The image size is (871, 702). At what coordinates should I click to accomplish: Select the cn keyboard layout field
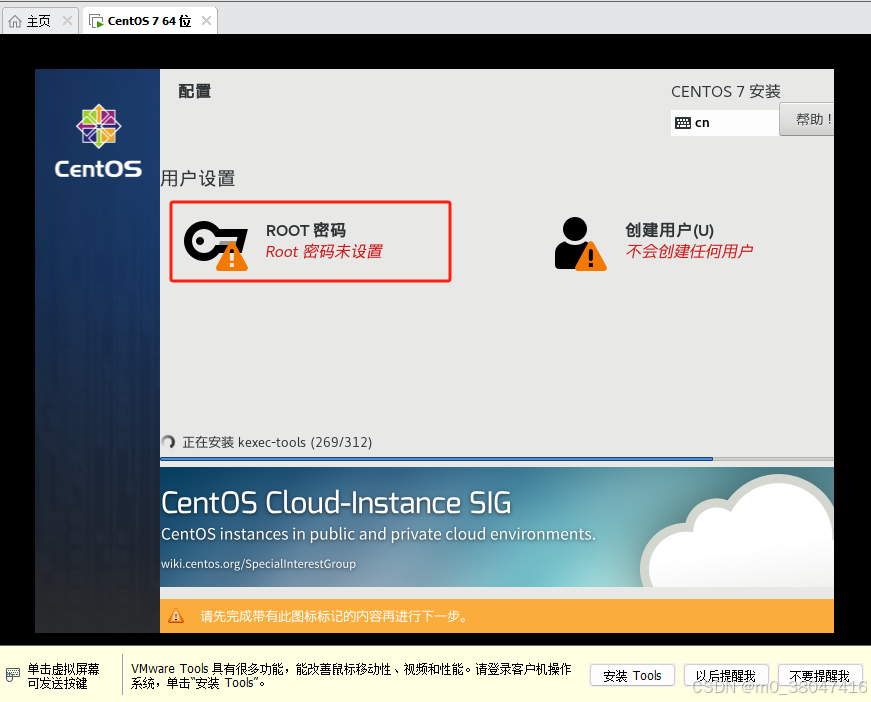[x=724, y=123]
